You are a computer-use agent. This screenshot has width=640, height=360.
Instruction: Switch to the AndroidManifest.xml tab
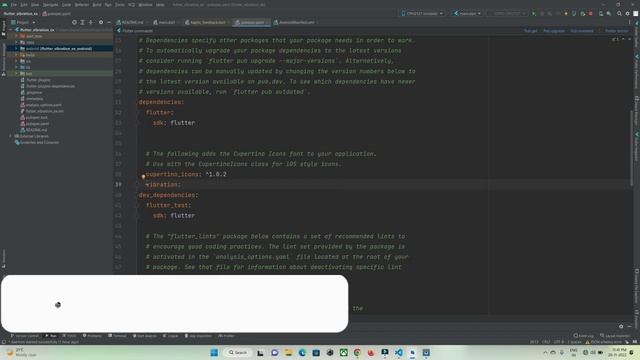pos(296,22)
